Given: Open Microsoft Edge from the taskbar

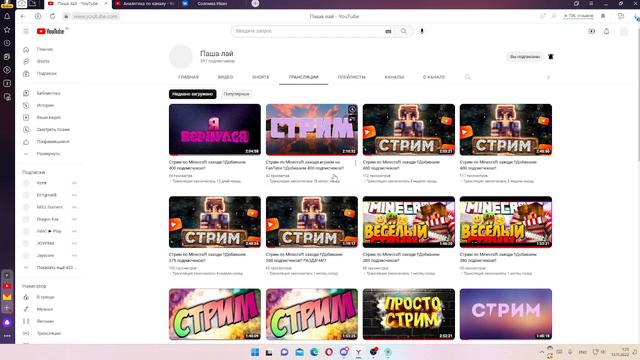Looking at the screenshot, I should pyautogui.click(x=314, y=352).
